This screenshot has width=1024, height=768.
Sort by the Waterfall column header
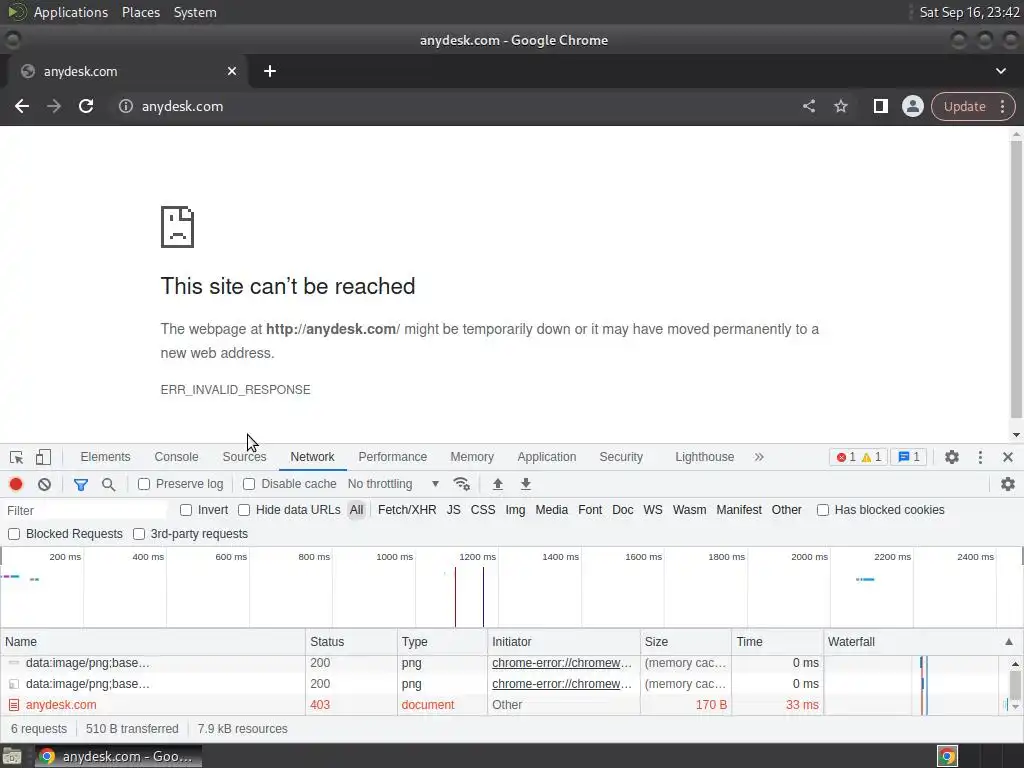[x=921, y=642]
